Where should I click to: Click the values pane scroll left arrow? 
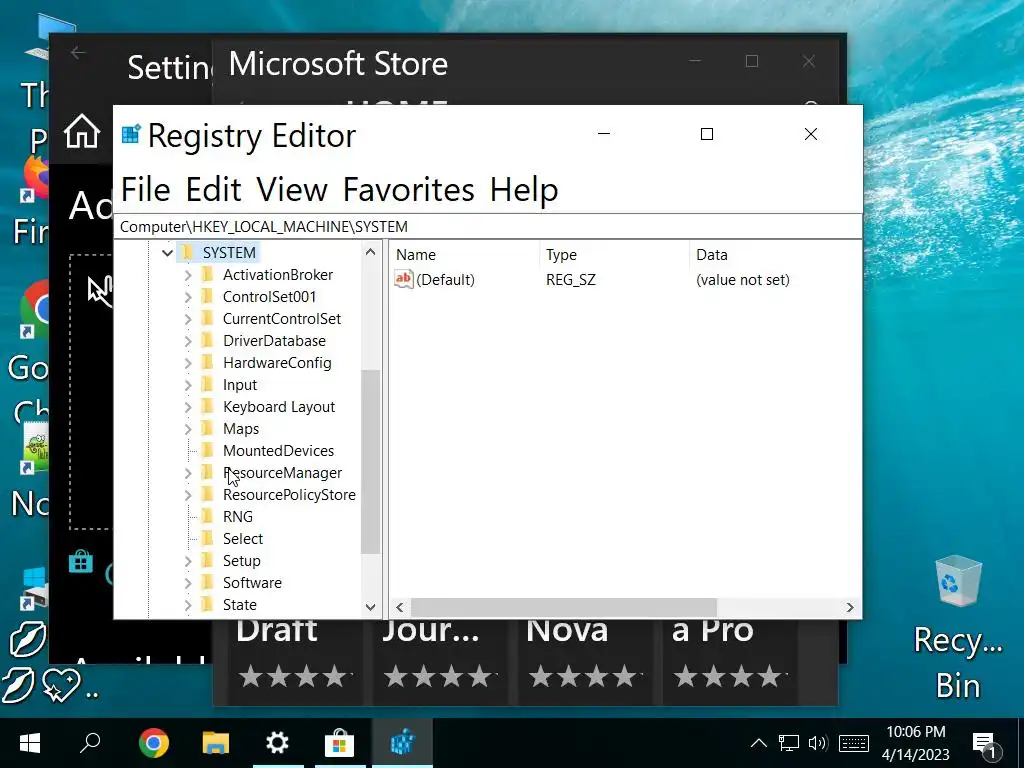(x=400, y=607)
